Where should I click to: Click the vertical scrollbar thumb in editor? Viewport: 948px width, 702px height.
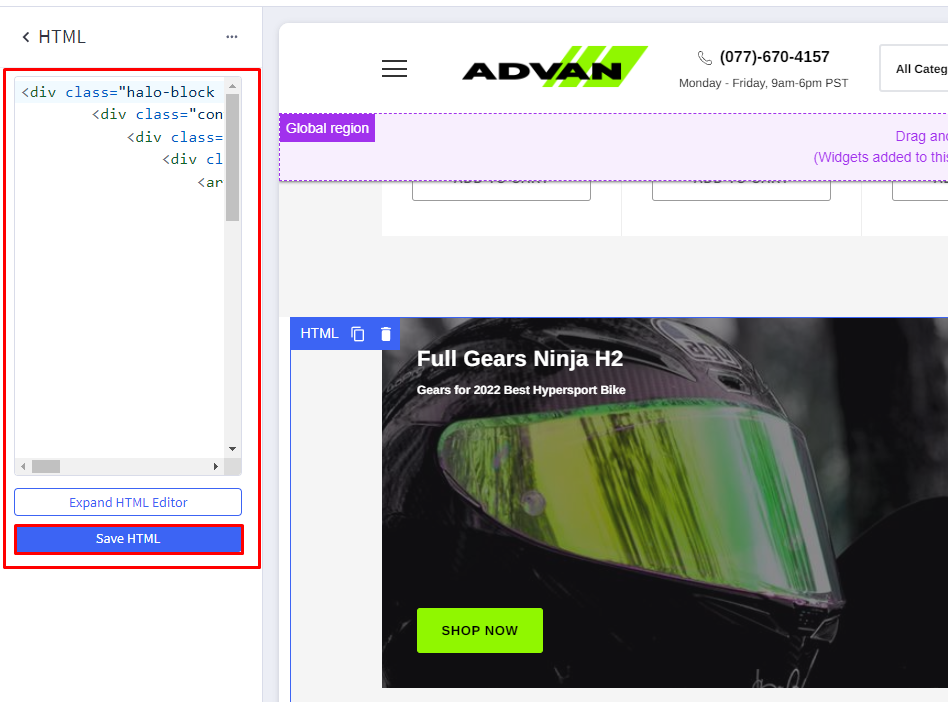pos(232,157)
